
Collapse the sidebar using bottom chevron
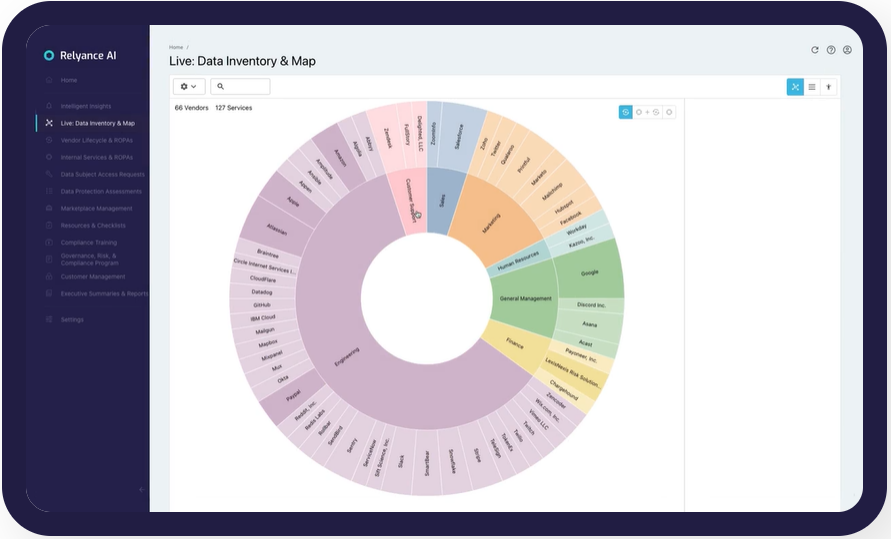[x=140, y=489]
